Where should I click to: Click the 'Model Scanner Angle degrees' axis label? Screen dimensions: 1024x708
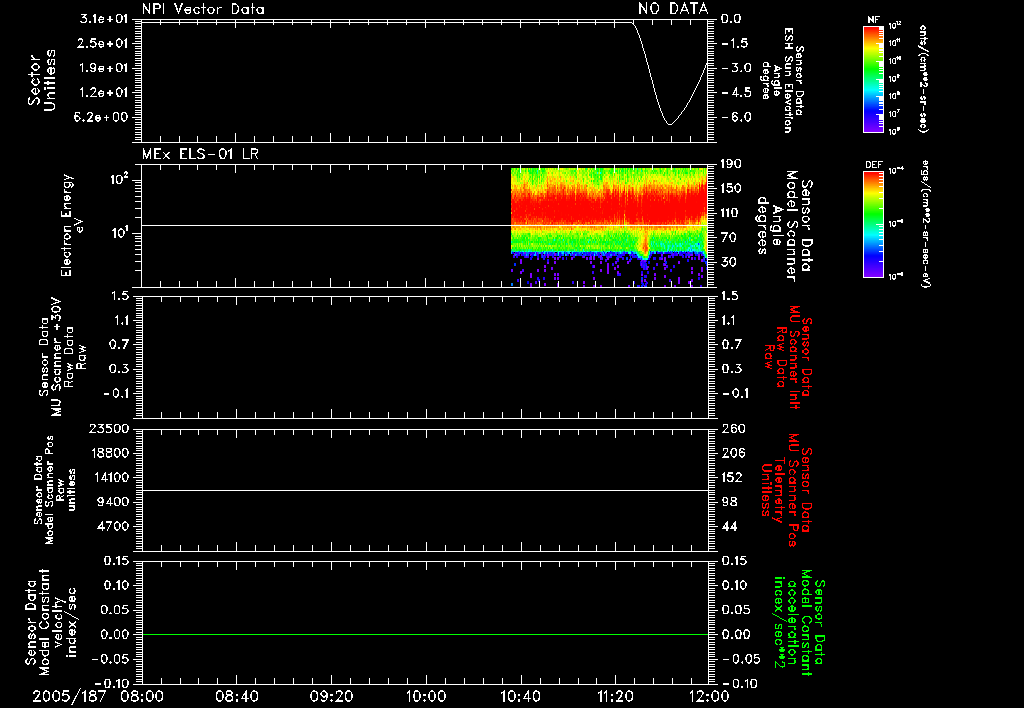tap(784, 226)
